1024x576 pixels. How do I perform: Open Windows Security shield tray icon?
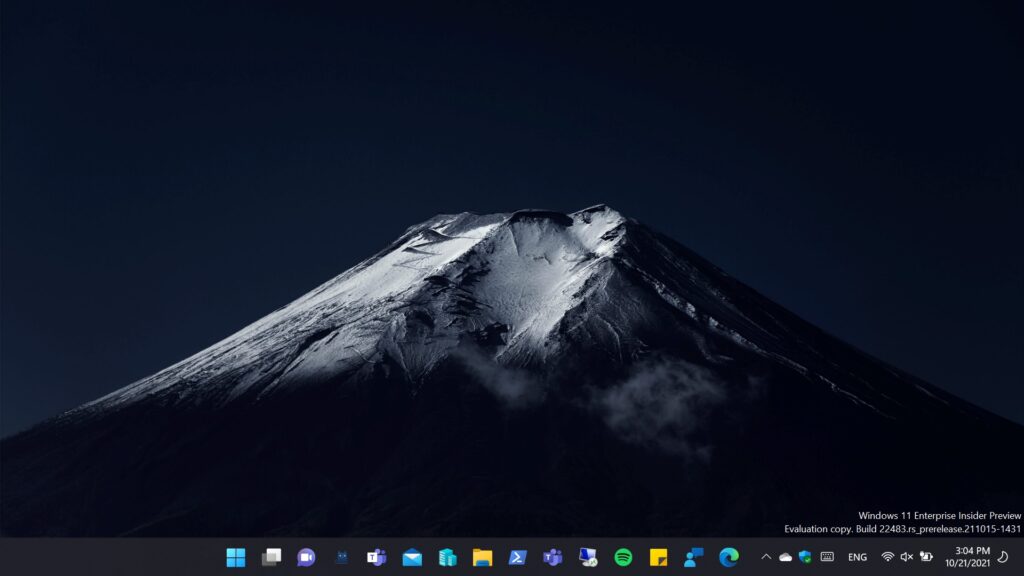coord(805,557)
